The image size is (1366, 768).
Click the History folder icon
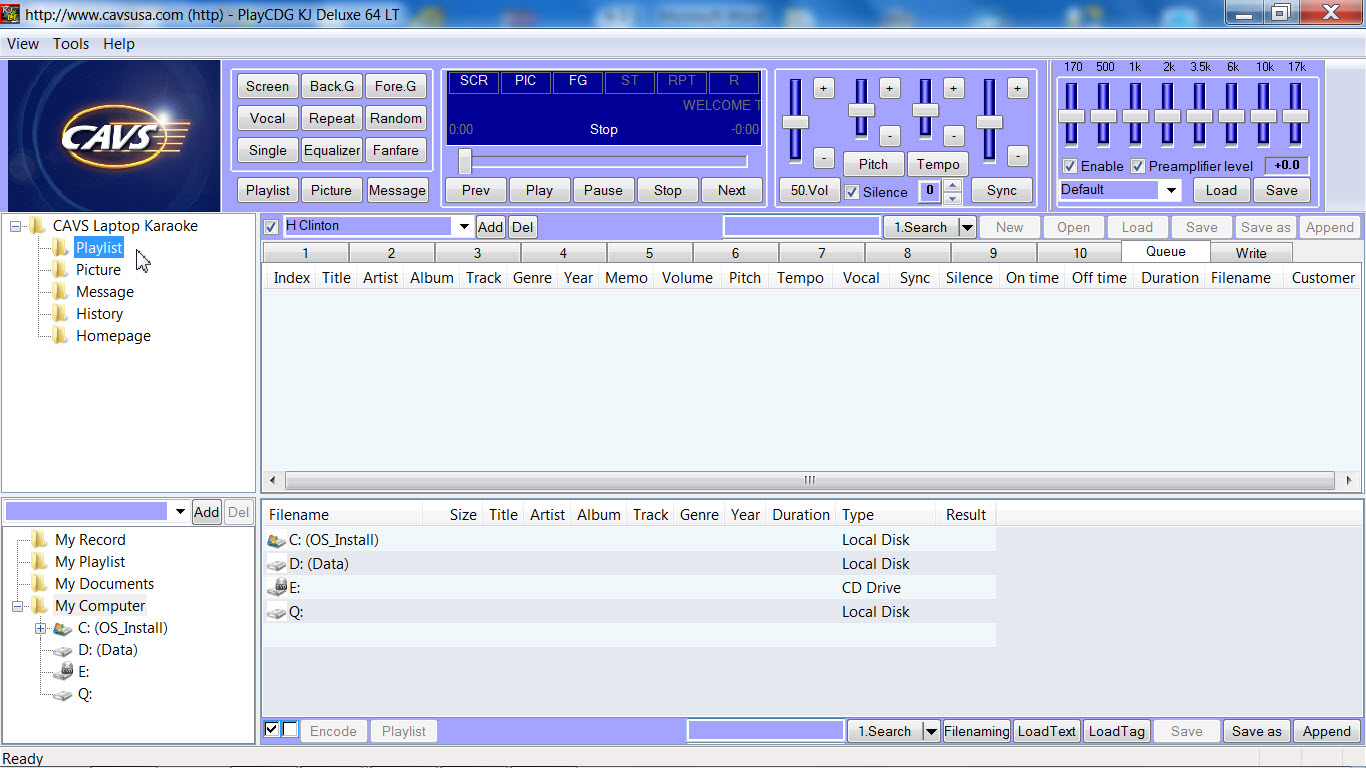[x=61, y=314]
